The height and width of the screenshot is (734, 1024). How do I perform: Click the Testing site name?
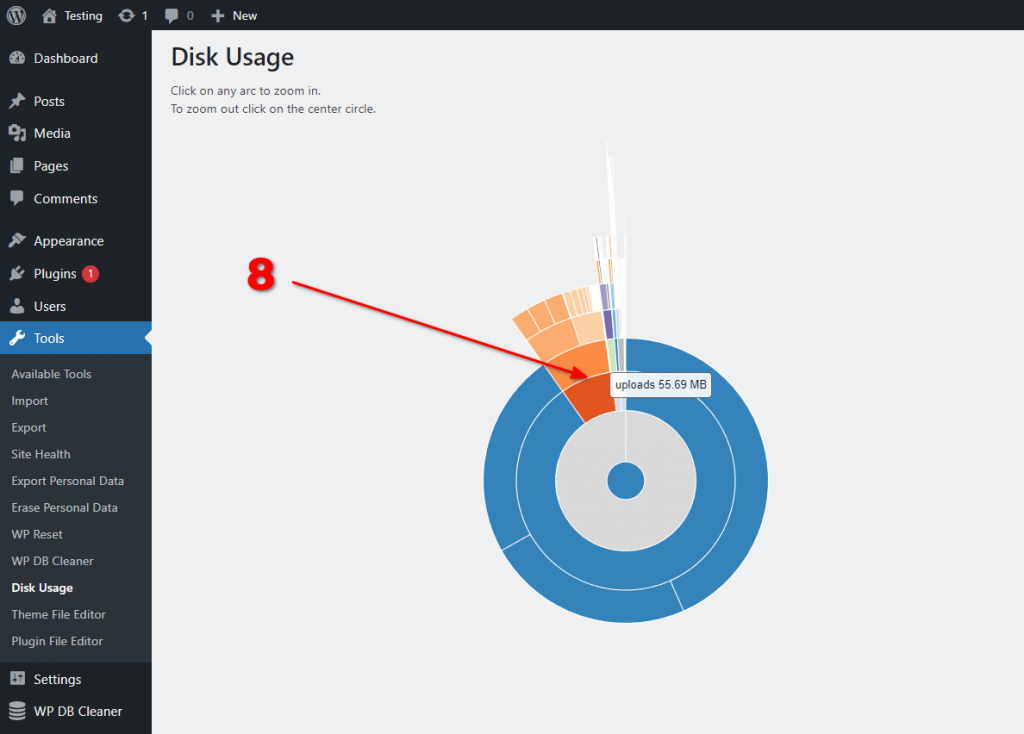(83, 16)
